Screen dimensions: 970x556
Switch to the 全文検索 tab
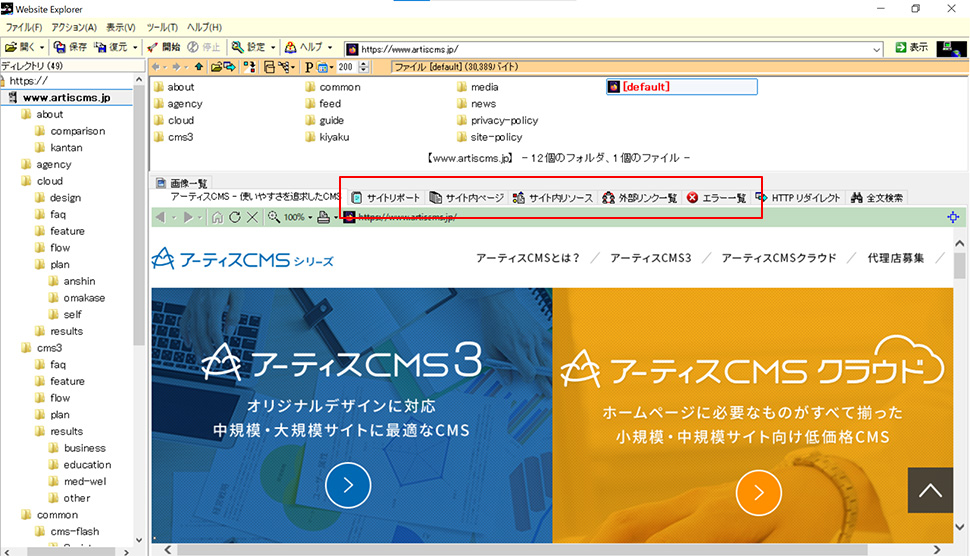point(877,198)
